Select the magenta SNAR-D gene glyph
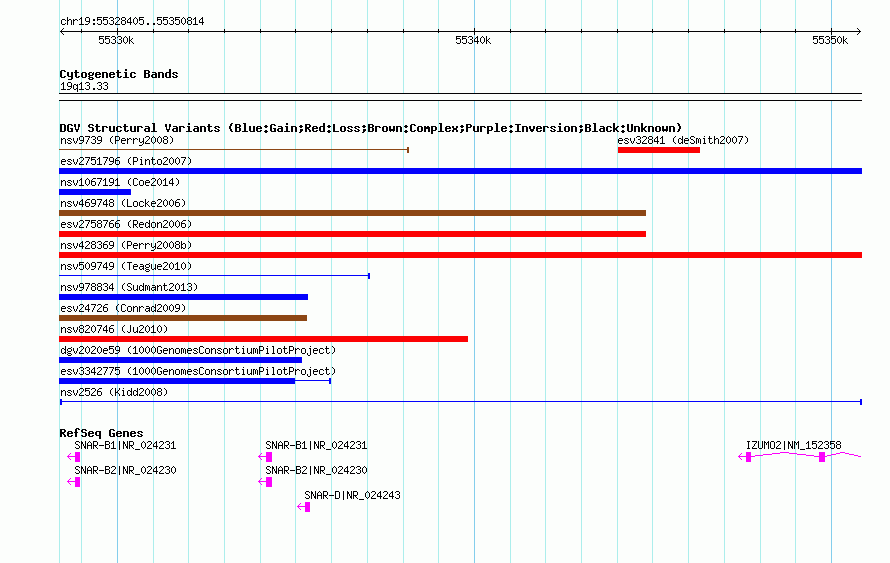This screenshot has width=890, height=563. click(304, 507)
